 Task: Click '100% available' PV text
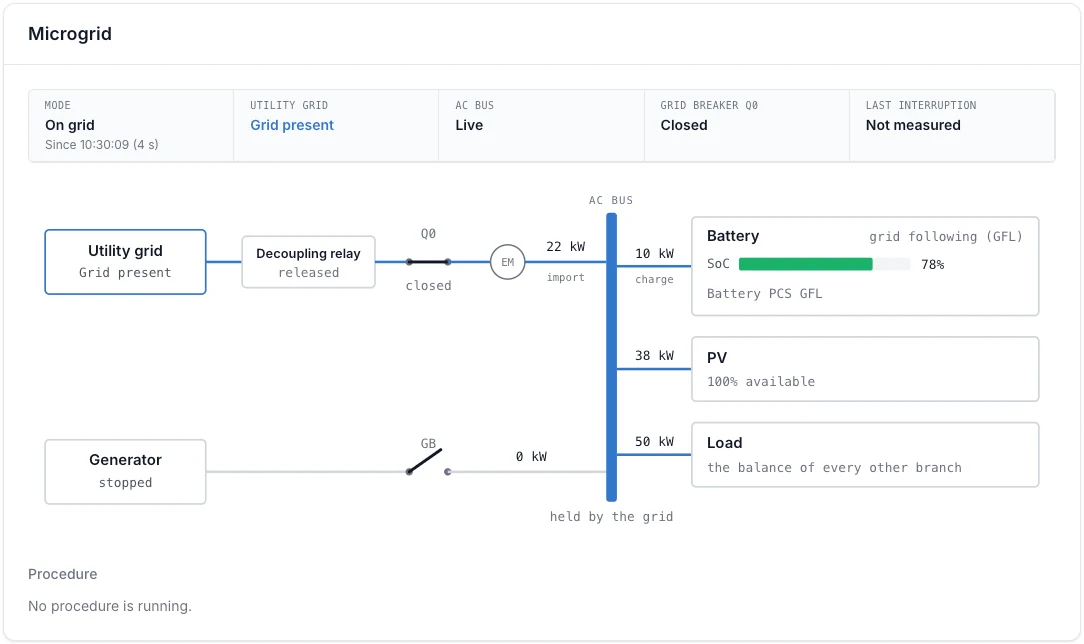(x=760, y=381)
